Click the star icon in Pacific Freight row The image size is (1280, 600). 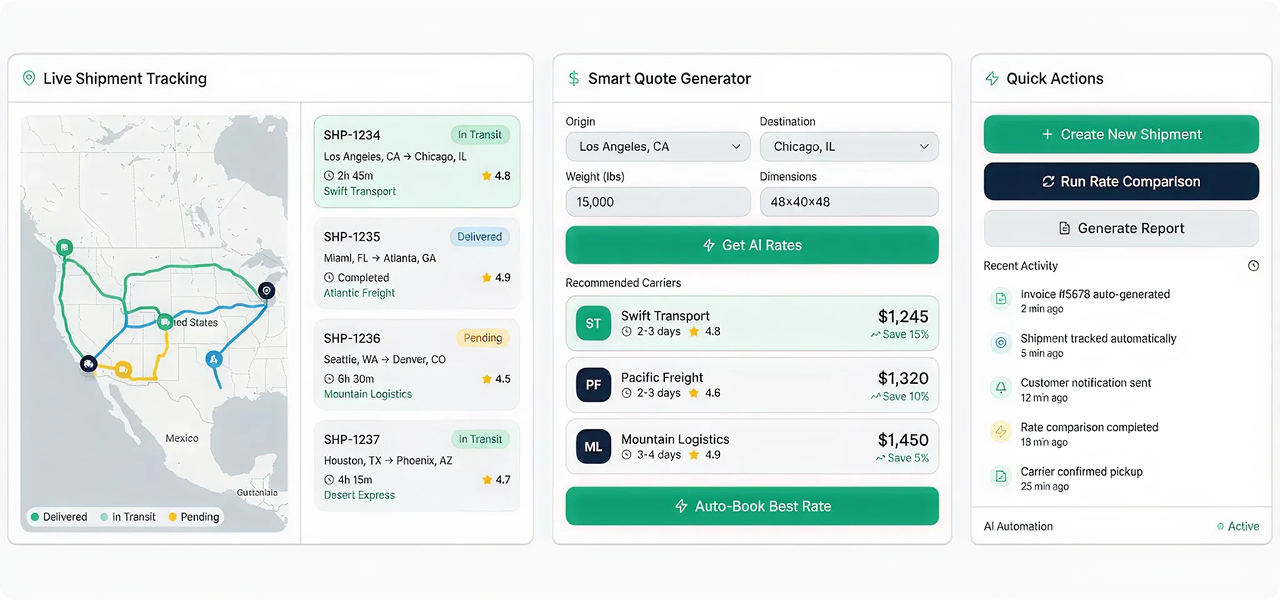[x=694, y=393]
